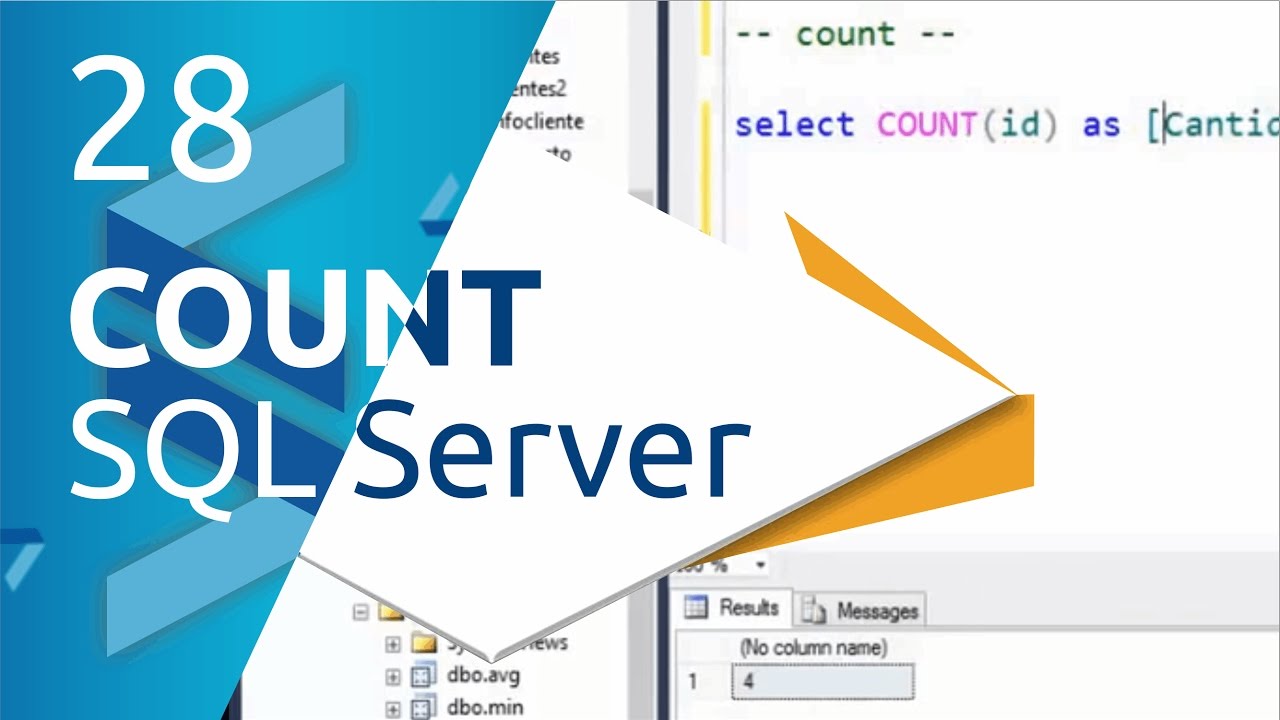
Task: Click the 'as' keyword in the query
Action: [1100, 125]
